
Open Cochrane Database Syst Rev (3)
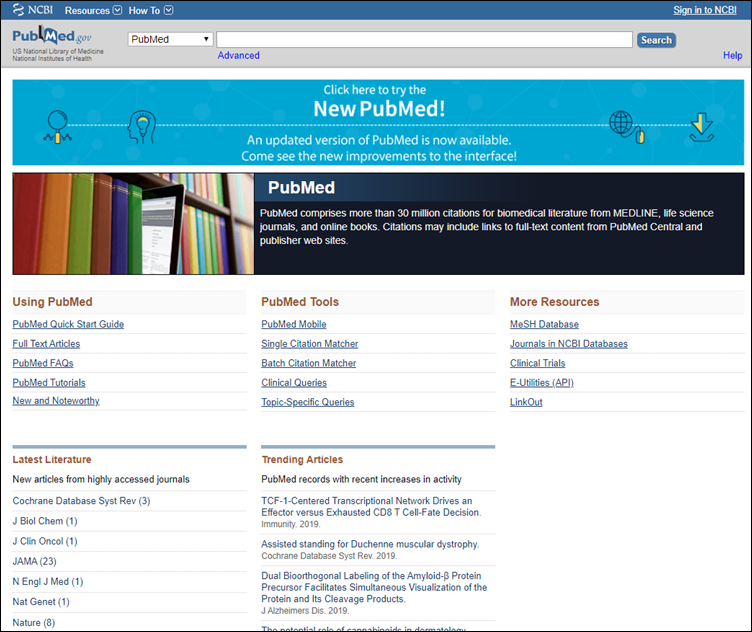[x=81, y=501]
